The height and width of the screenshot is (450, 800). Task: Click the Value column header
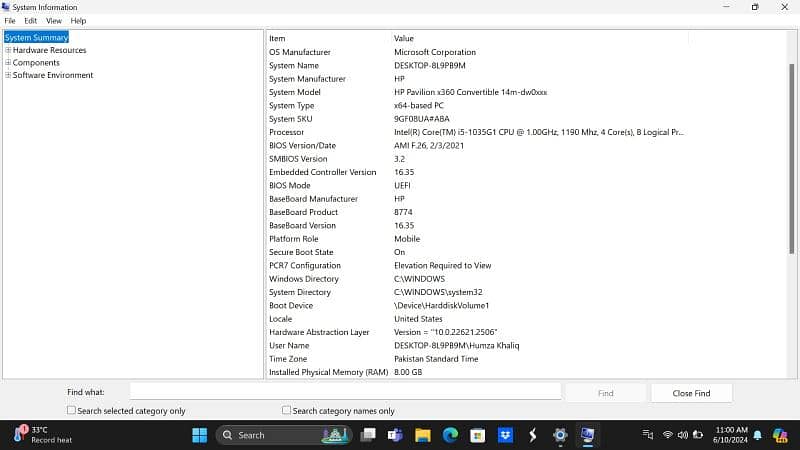[404, 38]
